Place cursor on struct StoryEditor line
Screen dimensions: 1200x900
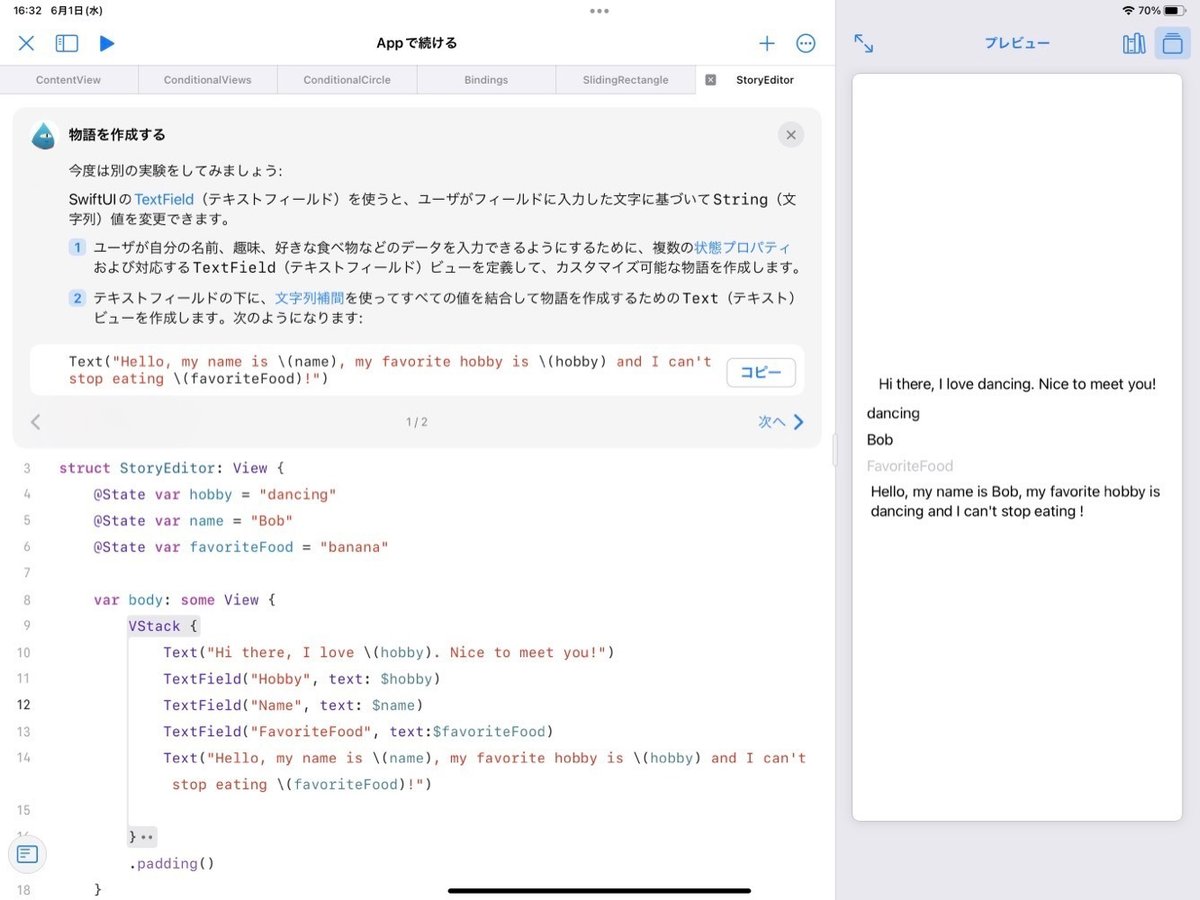172,468
